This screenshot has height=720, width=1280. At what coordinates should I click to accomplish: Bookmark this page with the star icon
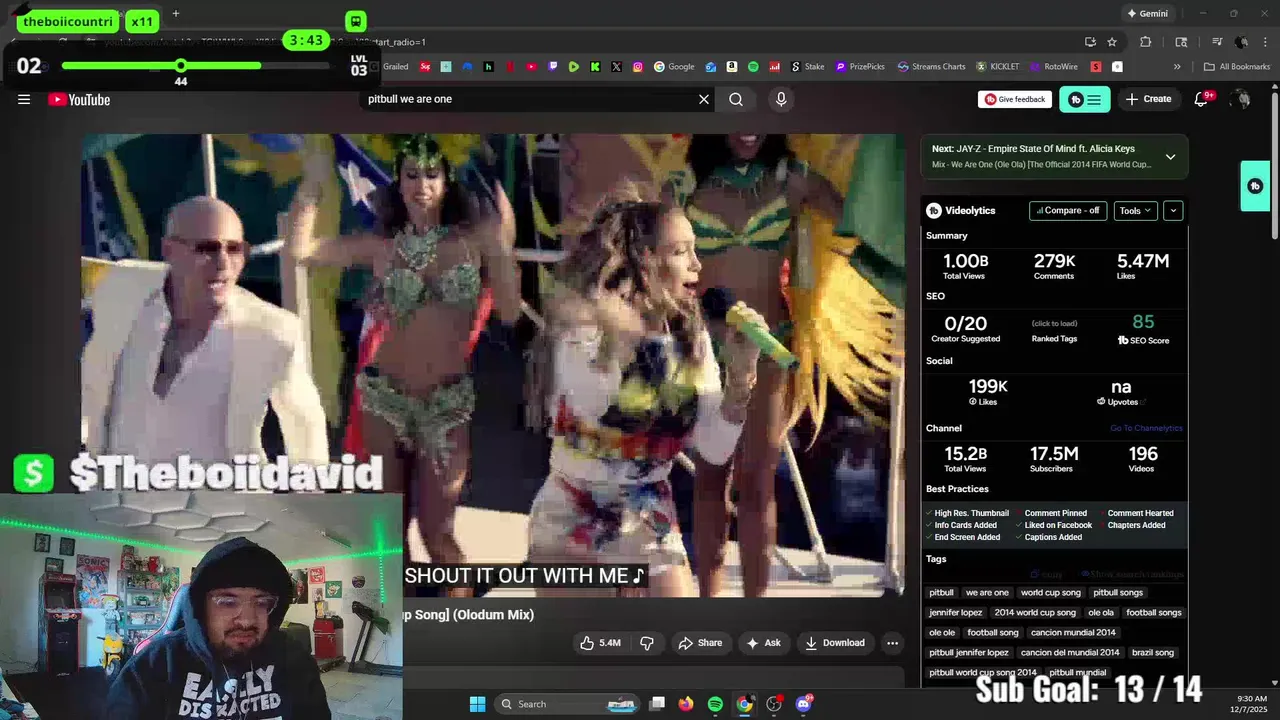coord(1112,42)
